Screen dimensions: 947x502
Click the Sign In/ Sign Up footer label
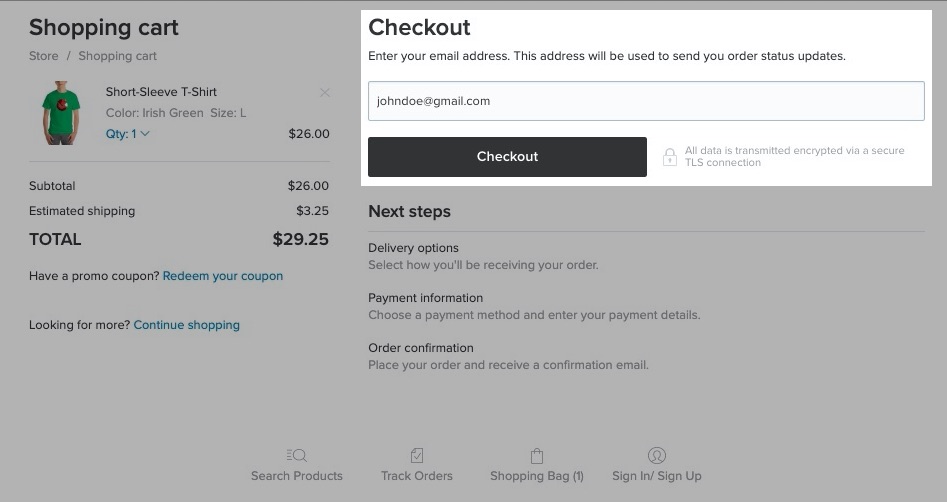656,476
